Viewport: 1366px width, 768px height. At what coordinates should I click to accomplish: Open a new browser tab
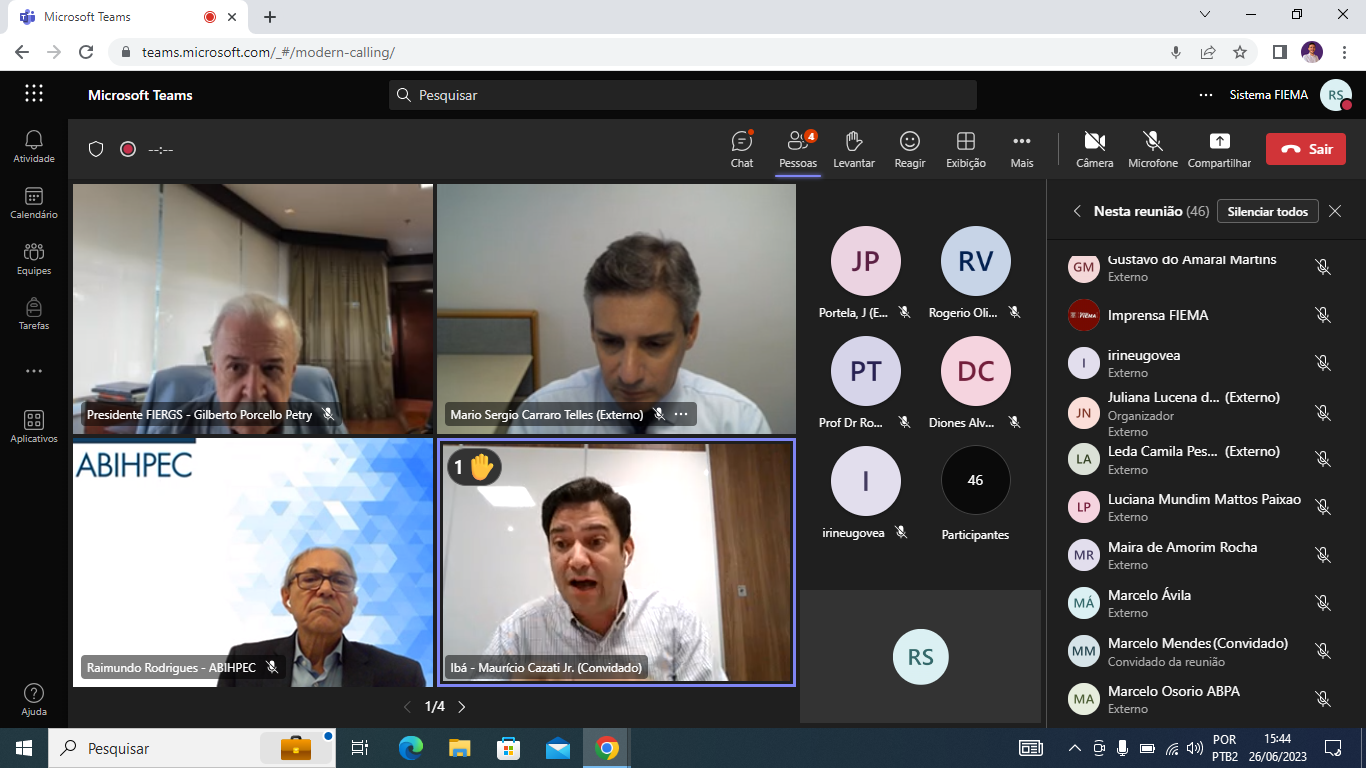[270, 17]
